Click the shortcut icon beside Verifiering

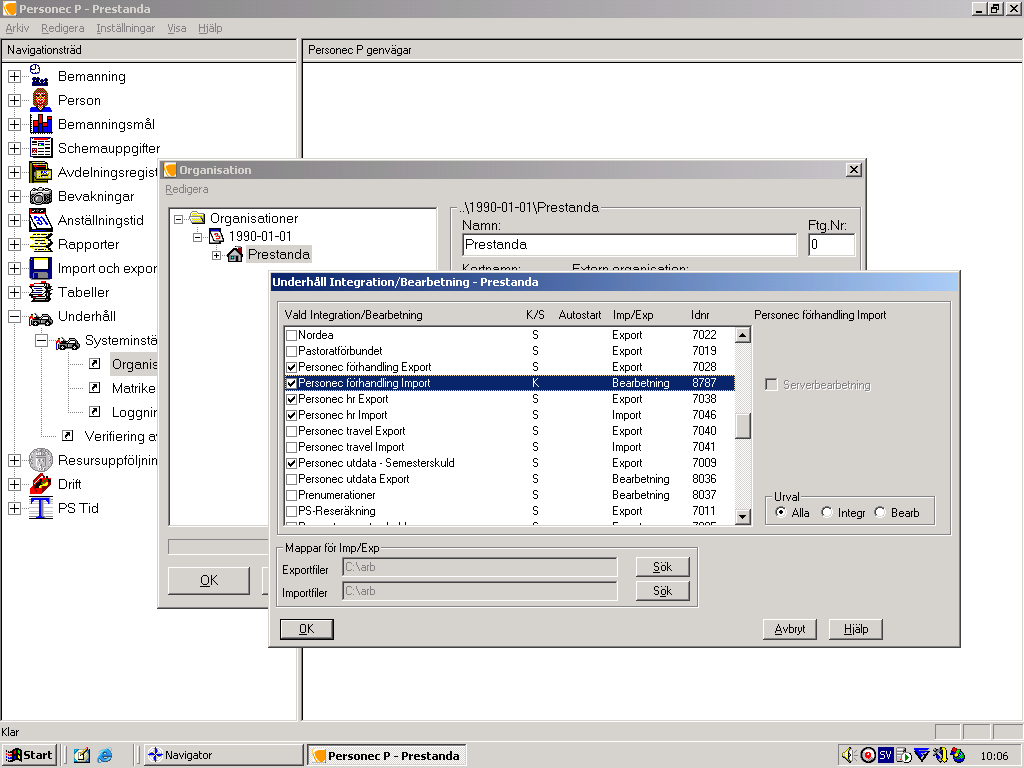coord(67,436)
